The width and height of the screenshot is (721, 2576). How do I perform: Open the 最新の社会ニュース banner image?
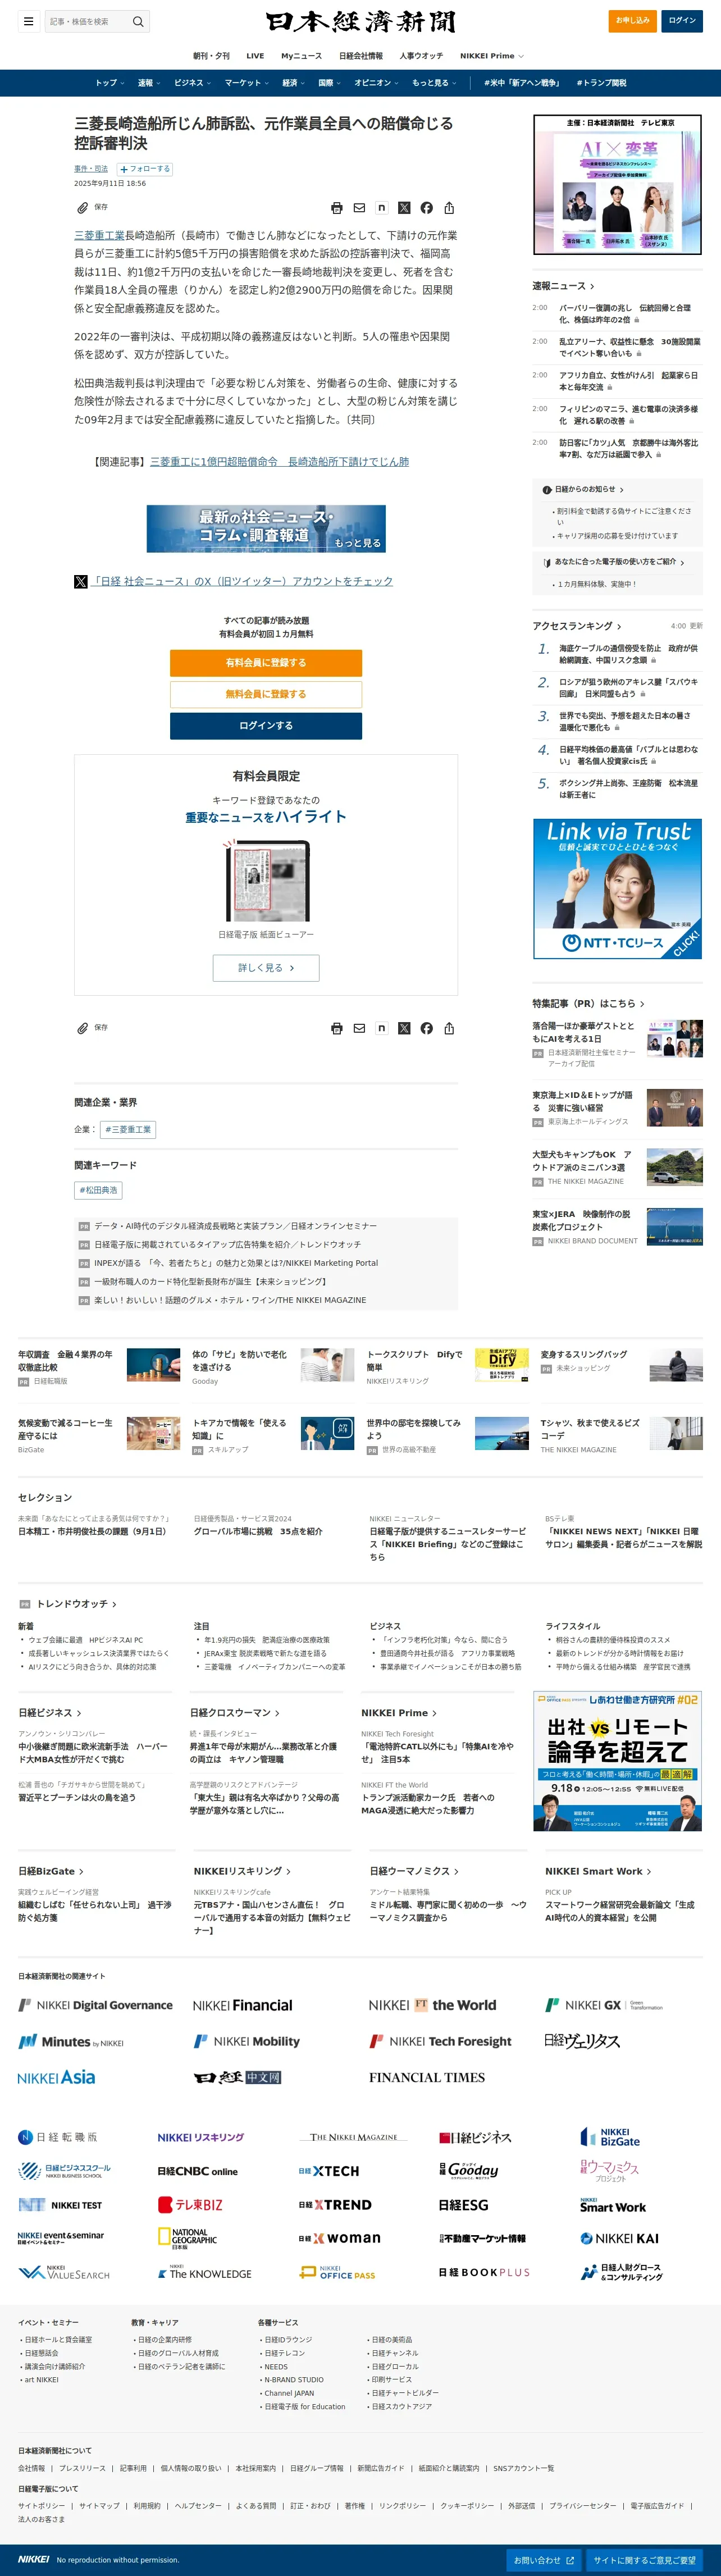pos(266,528)
